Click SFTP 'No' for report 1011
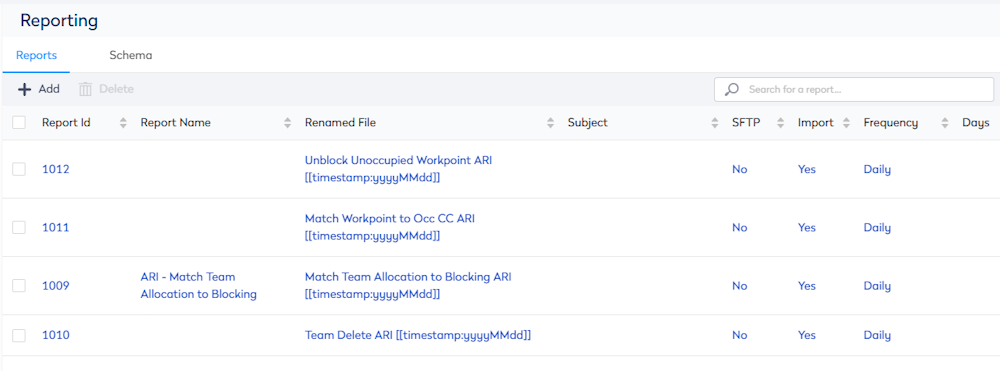Screen dimensions: 1000x371 [x=739, y=228]
